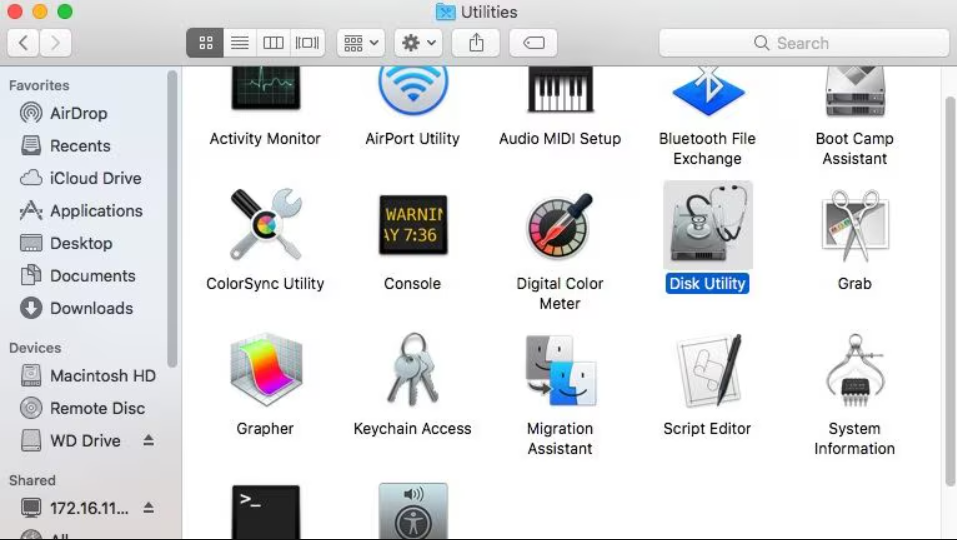Go forward with the right arrow
The width and height of the screenshot is (957, 540).
pos(56,43)
